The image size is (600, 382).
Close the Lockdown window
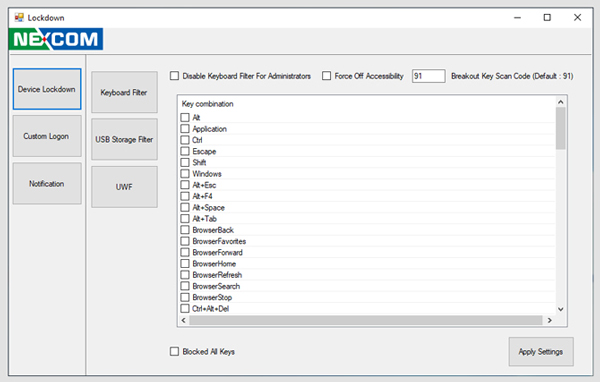577,18
